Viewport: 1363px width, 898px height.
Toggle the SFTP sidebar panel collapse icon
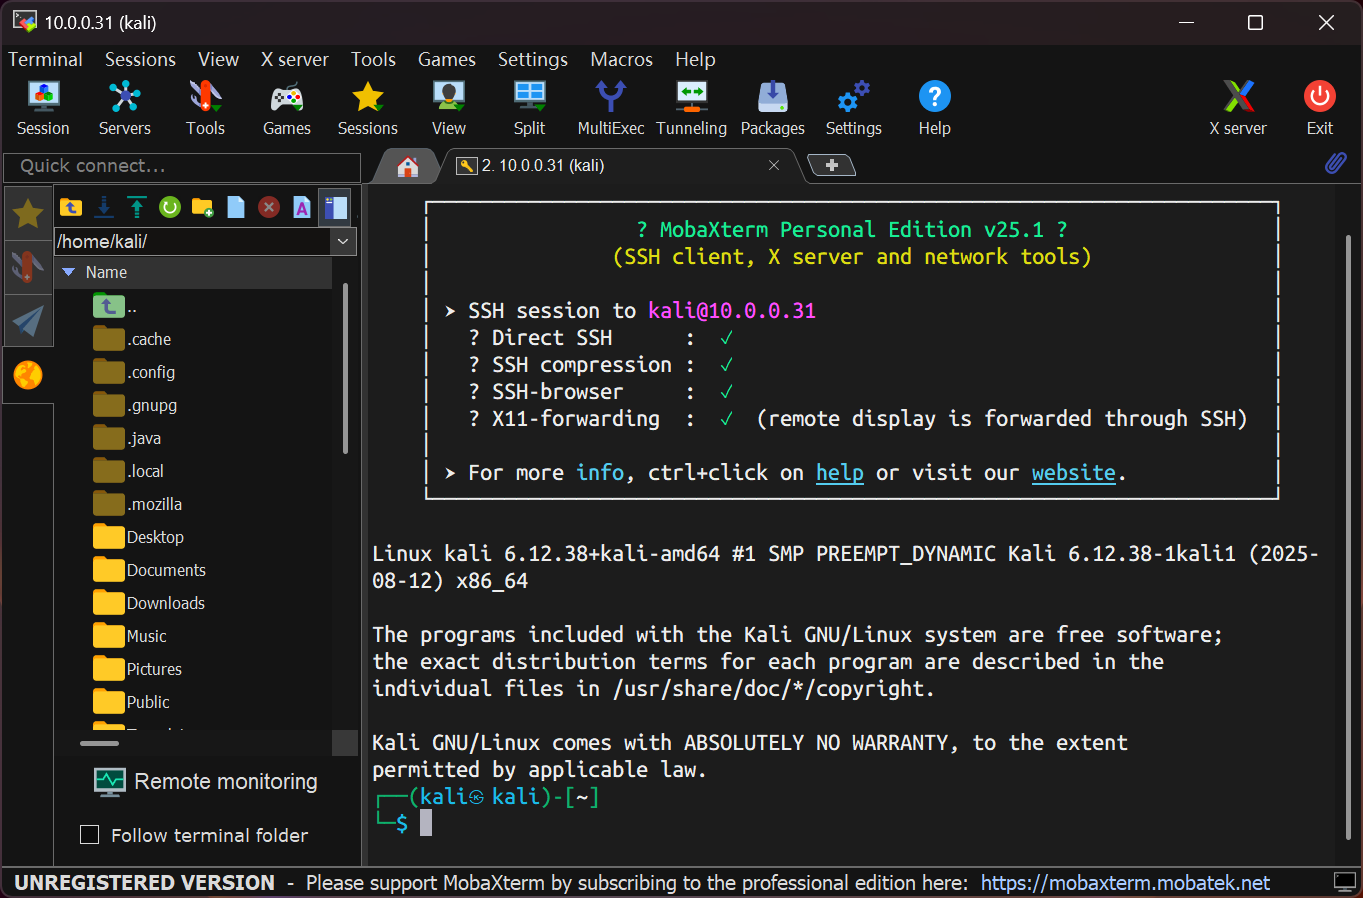334,207
